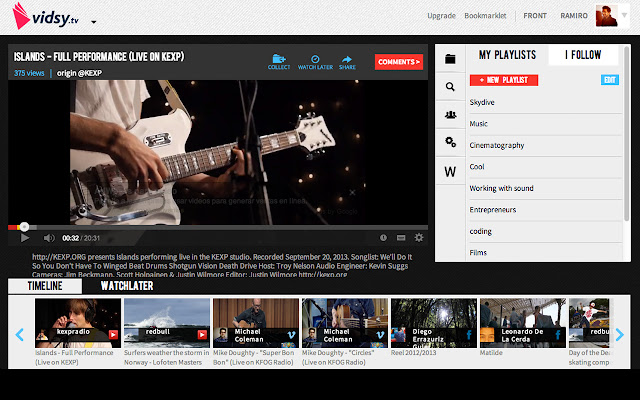This screenshot has height=400, width=640.
Task: Open the search sidebar icon
Action: click(x=450, y=87)
